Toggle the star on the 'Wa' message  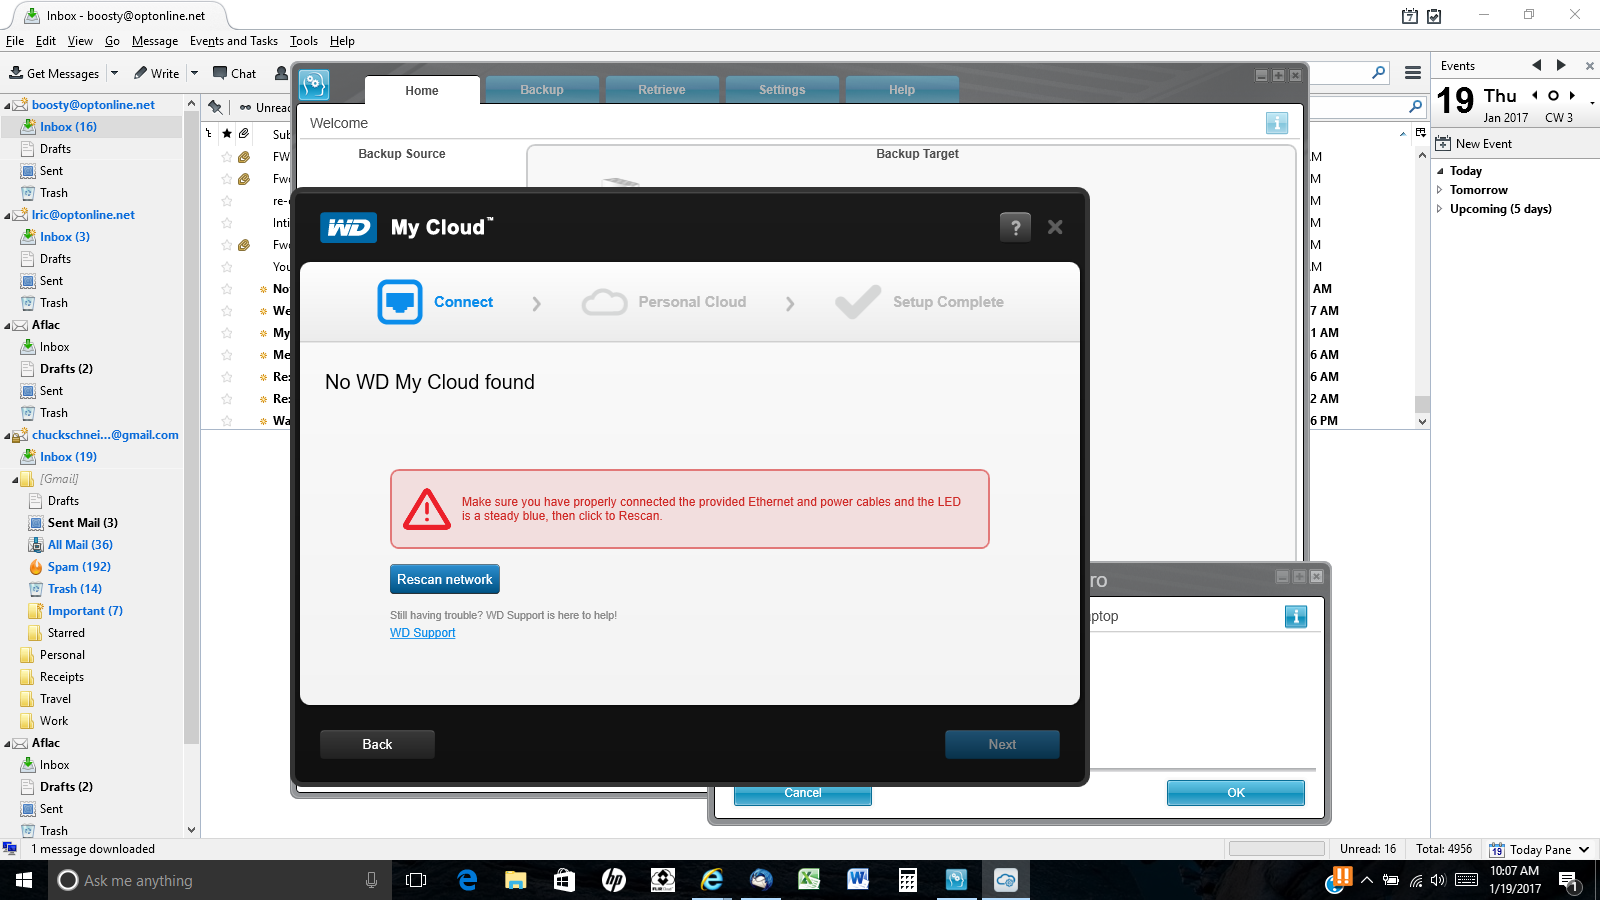[x=227, y=421]
